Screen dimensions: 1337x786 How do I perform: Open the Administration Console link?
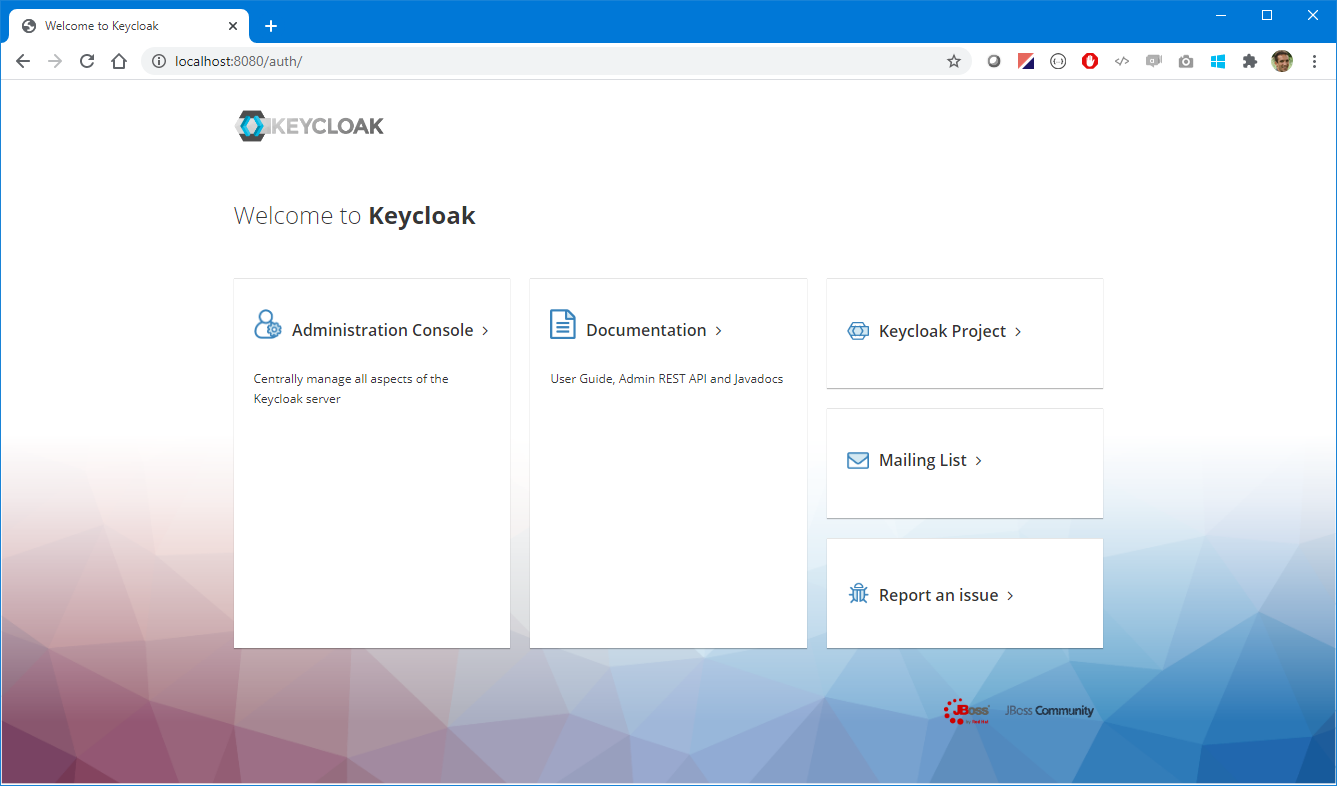pos(382,330)
